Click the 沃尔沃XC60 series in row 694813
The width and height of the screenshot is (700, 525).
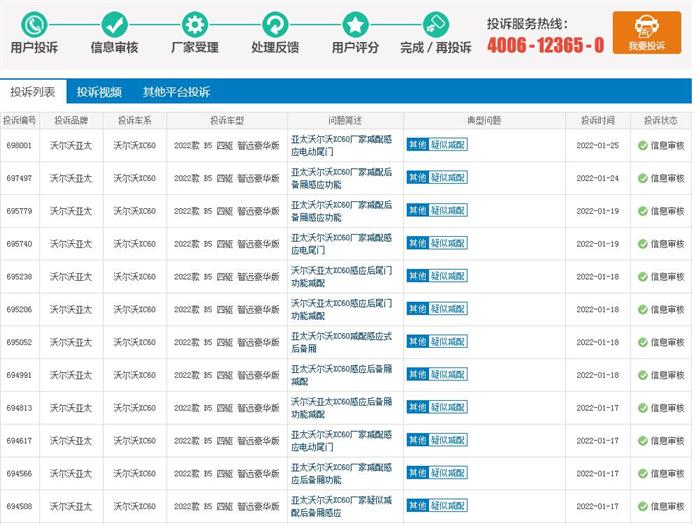pyautogui.click(x=134, y=408)
